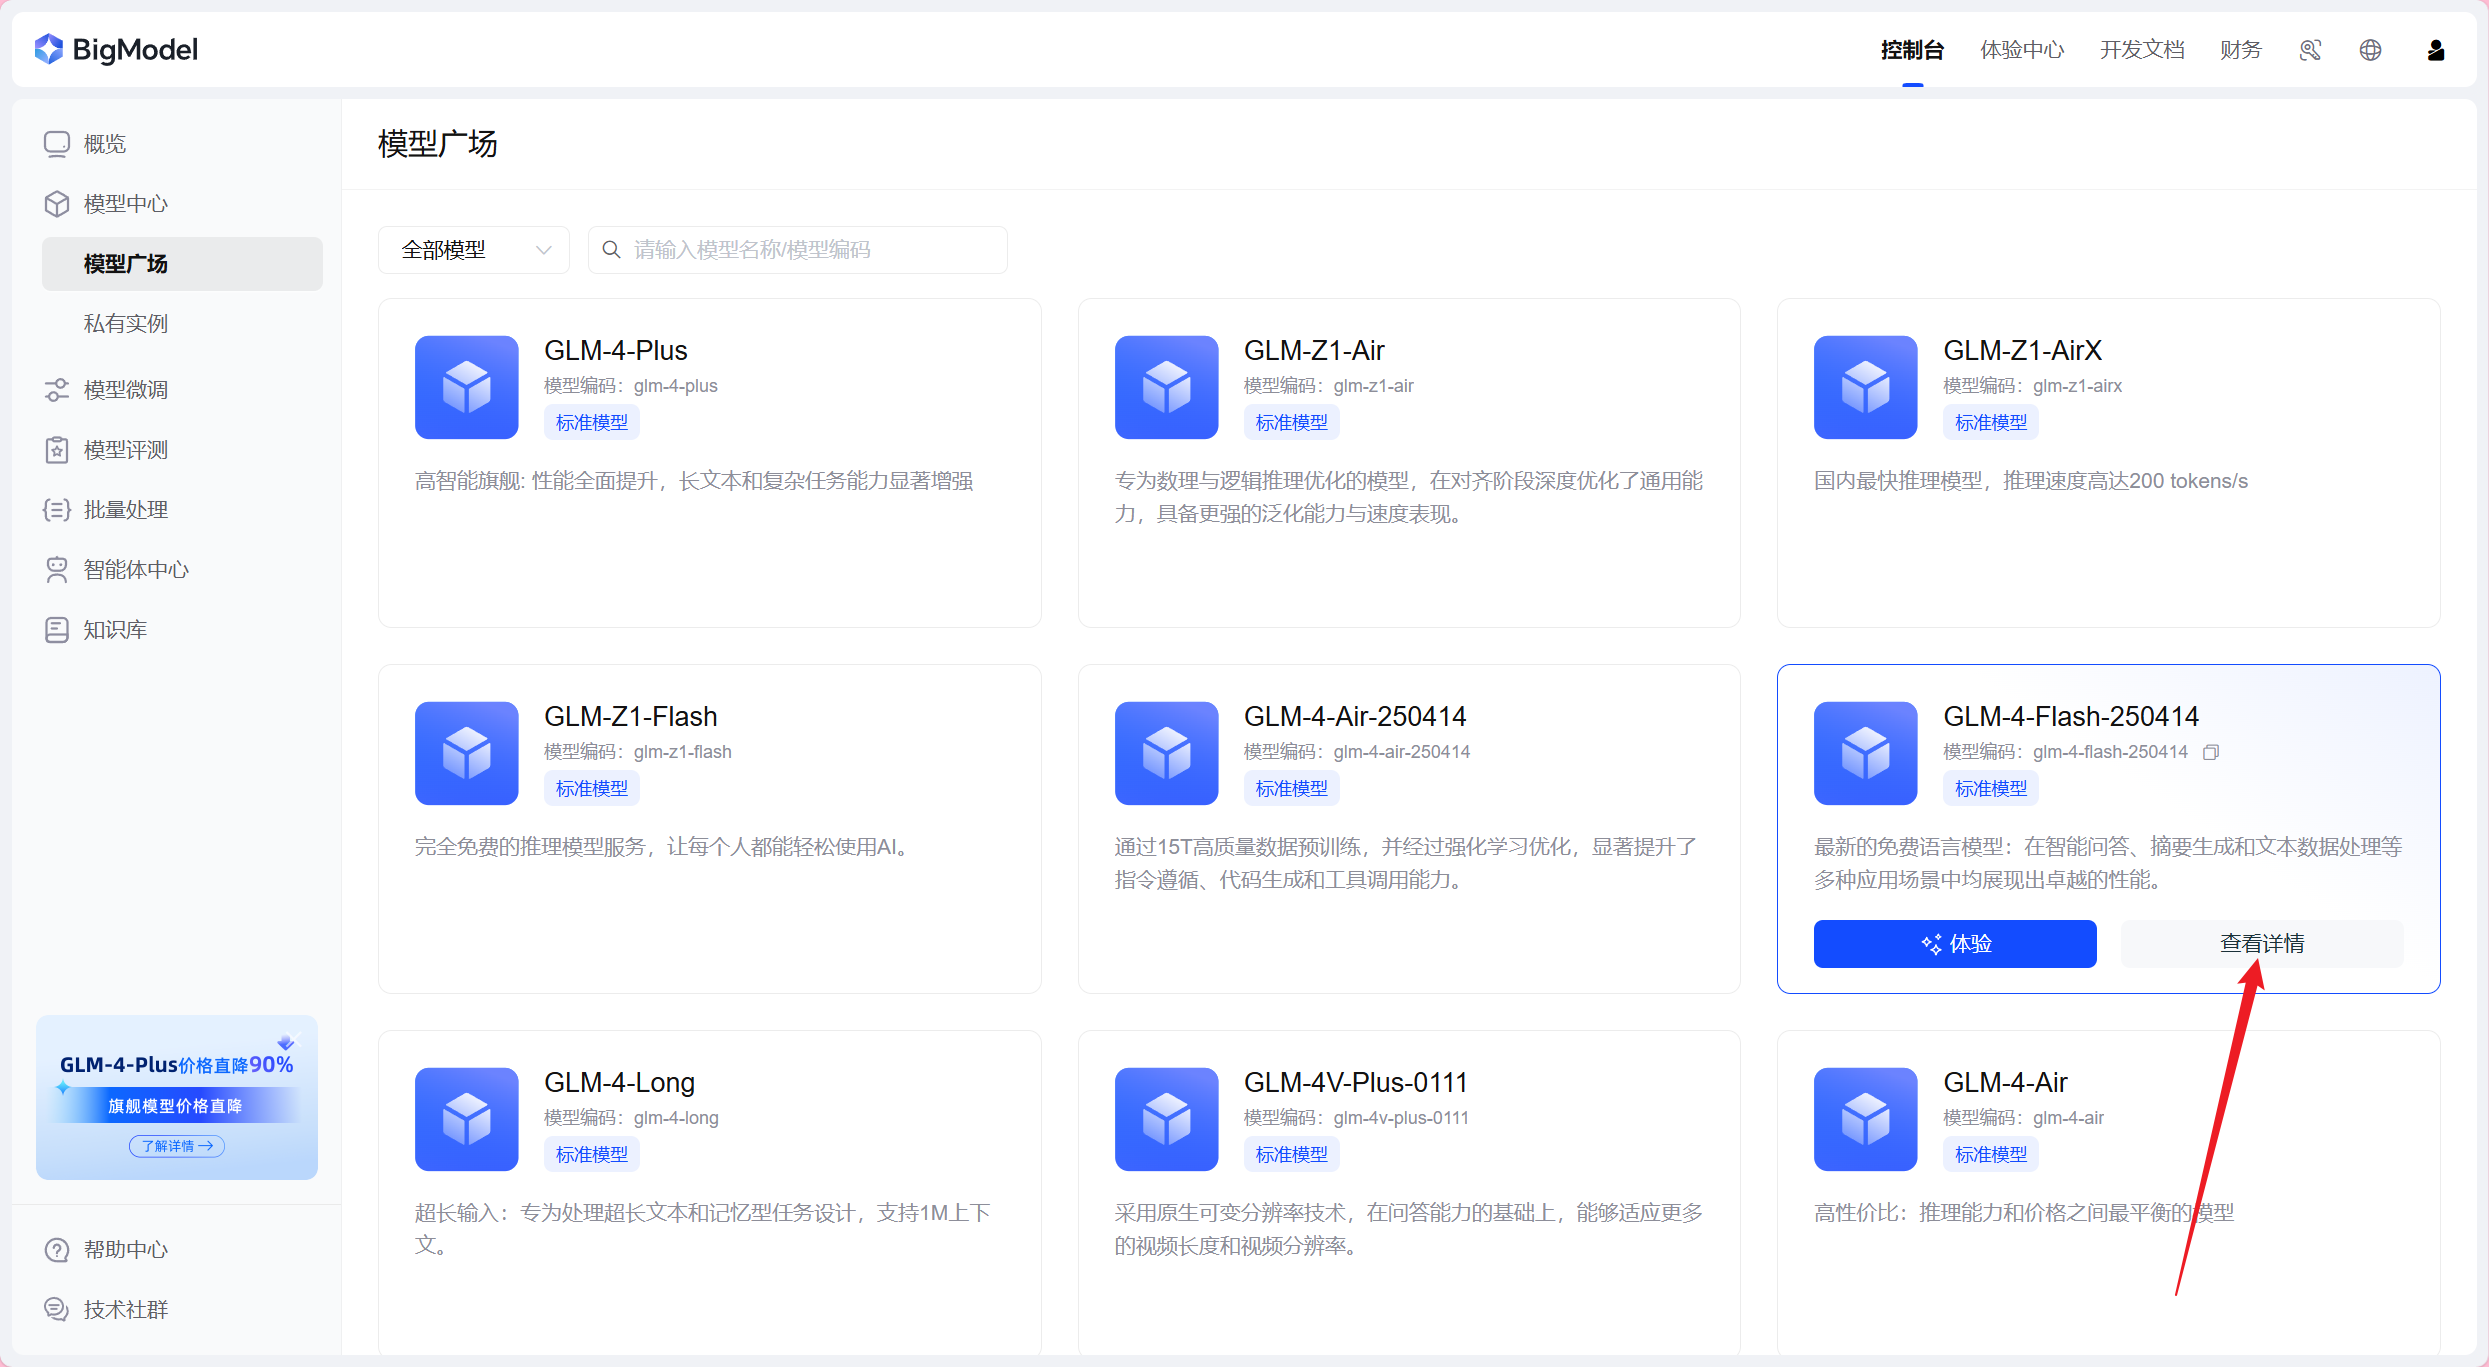Viewport: 2489px width, 1367px height.
Task: Click 查看详情 for GLM-4-Flash-250414
Action: (x=2262, y=944)
